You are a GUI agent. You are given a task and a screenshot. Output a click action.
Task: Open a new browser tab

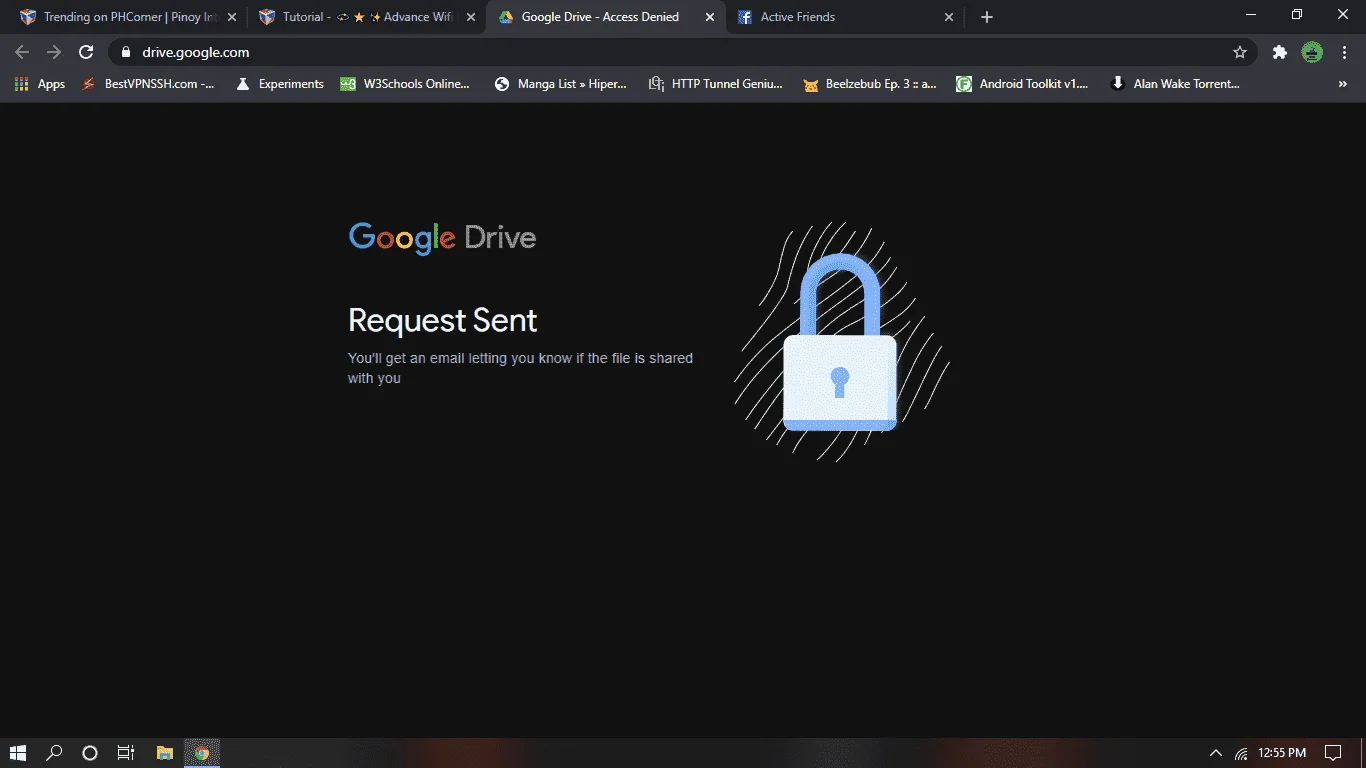[987, 17]
